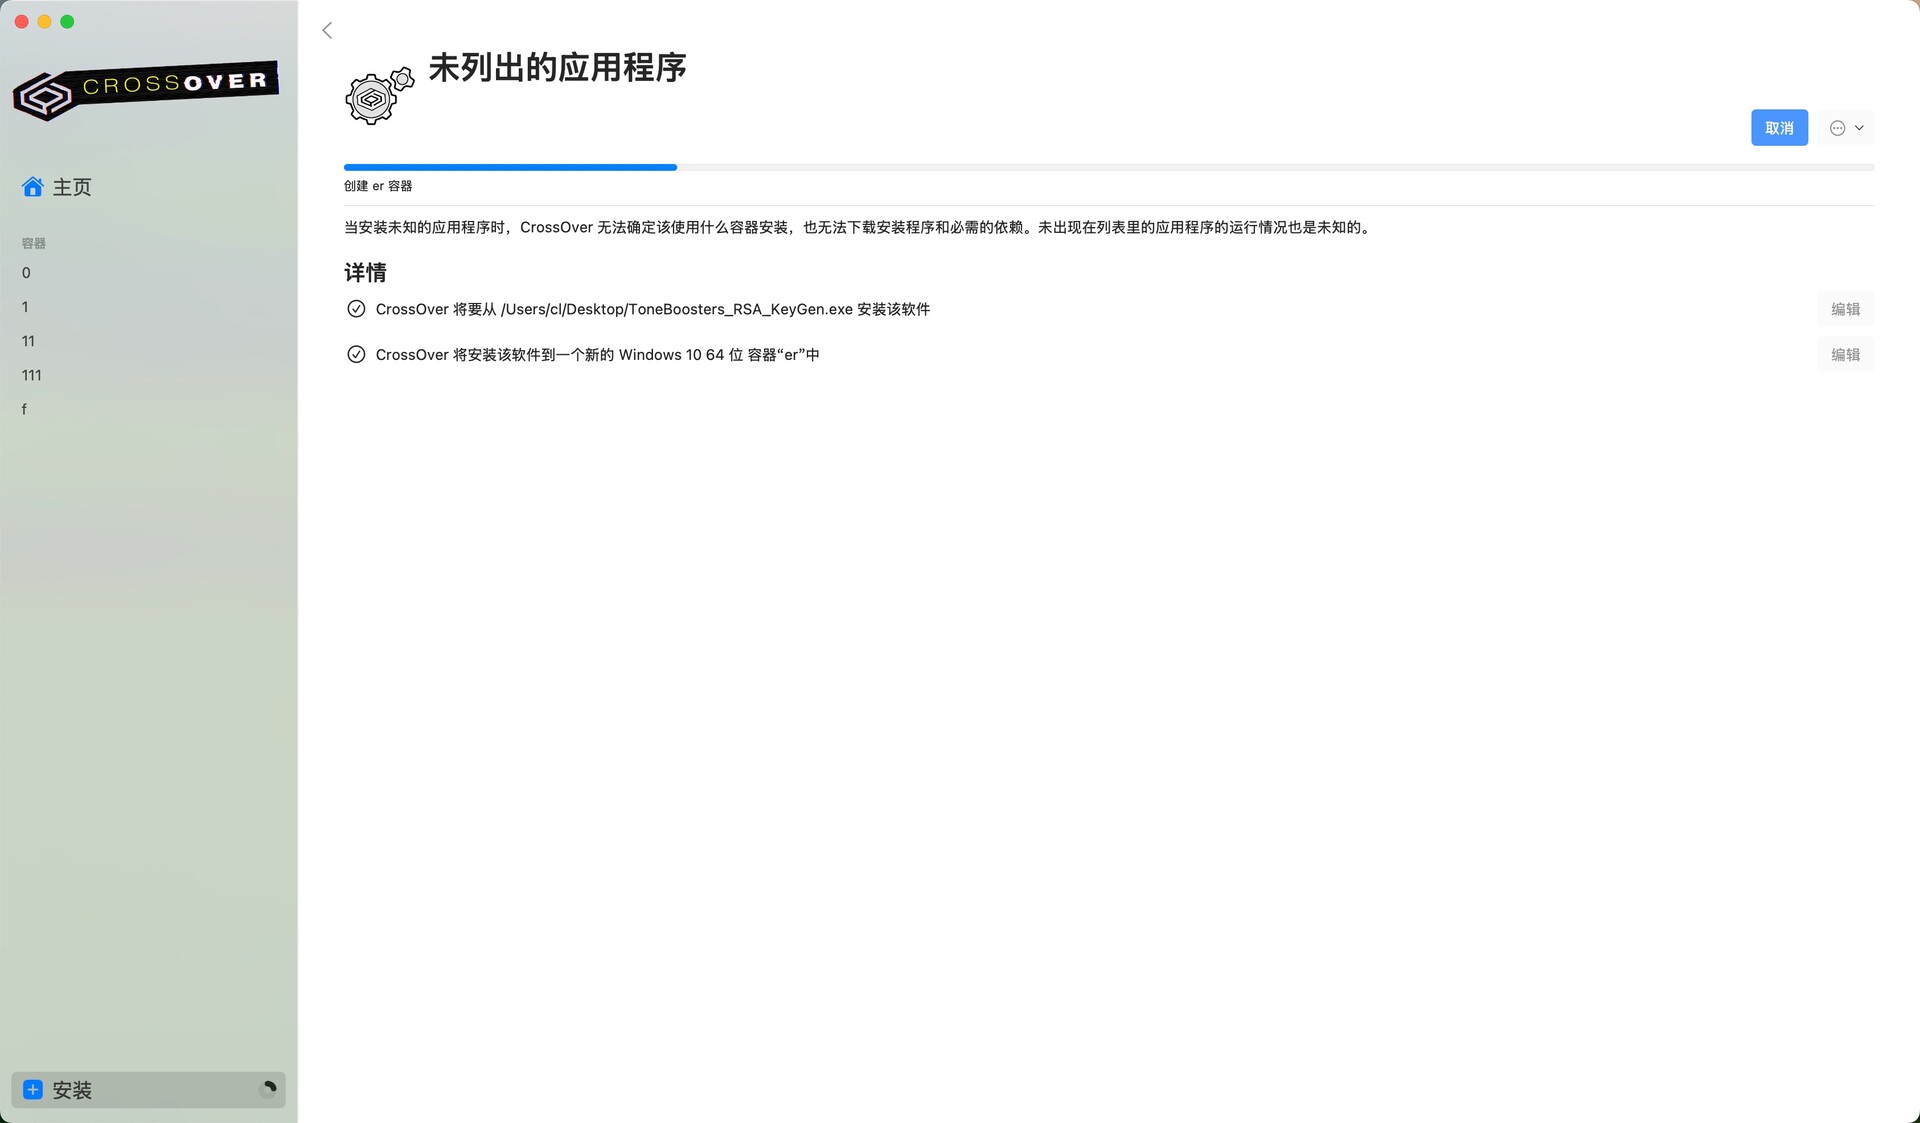Image resolution: width=1920 pixels, height=1123 pixels.
Task: Click the 容器 sidebar section label
Action: [34, 243]
